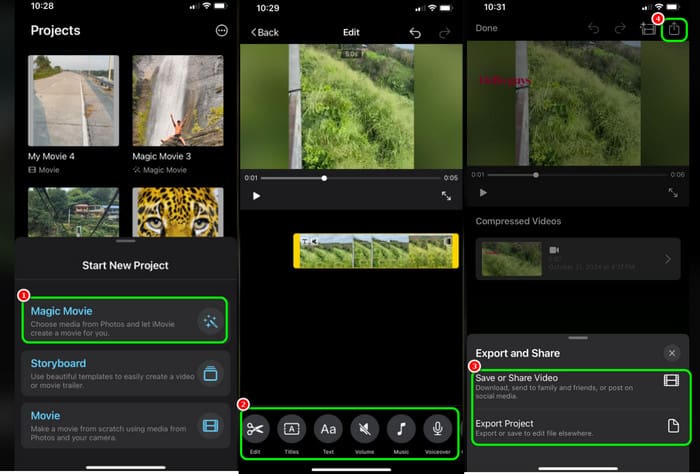Open the My Movie 4 project thumbnail
700x474 pixels.
pyautogui.click(x=74, y=100)
